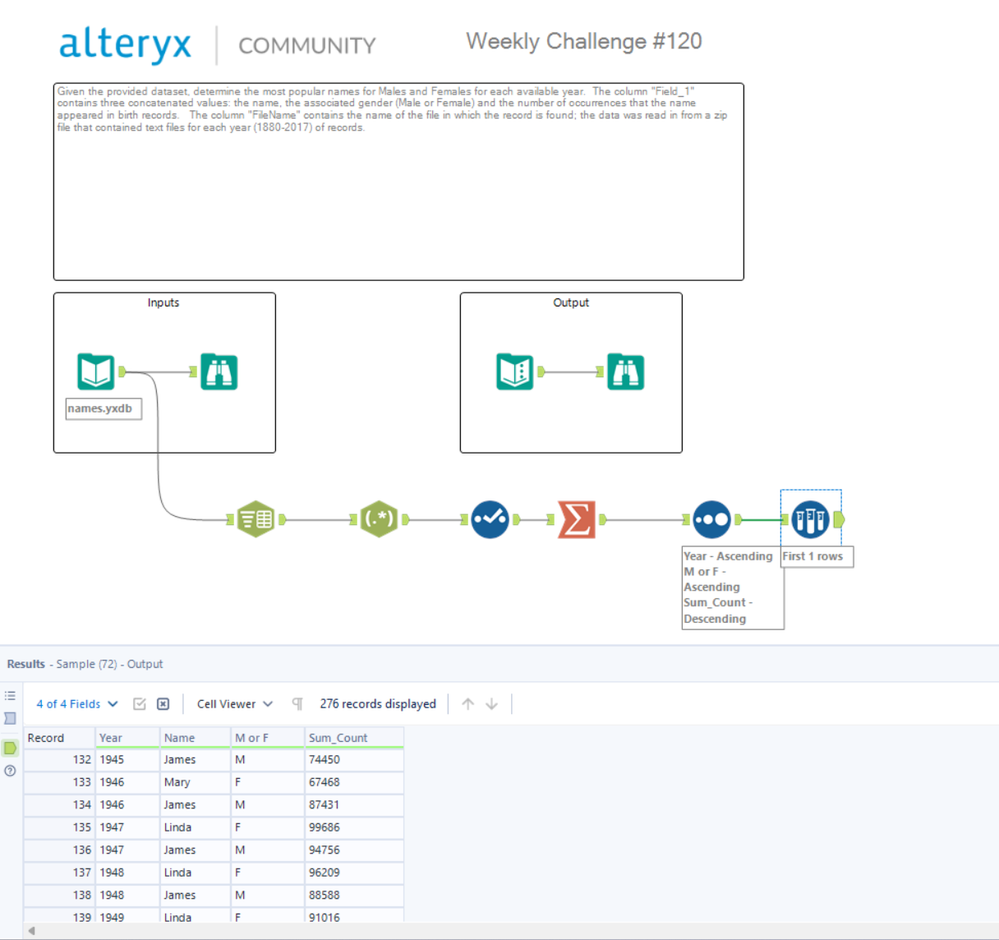Select cell with Sum_Count 67468
The height and width of the screenshot is (940, 999).
coord(354,782)
